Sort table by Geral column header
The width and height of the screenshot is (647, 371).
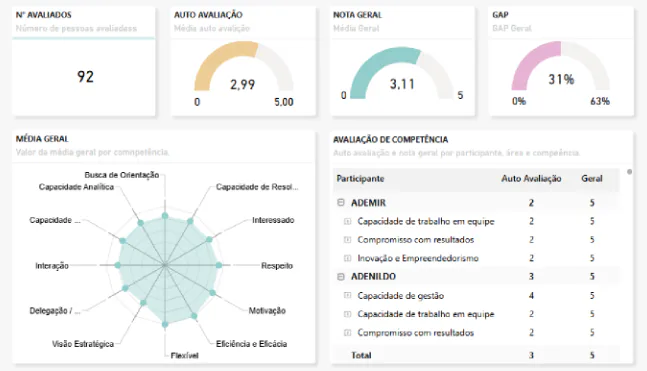point(592,179)
